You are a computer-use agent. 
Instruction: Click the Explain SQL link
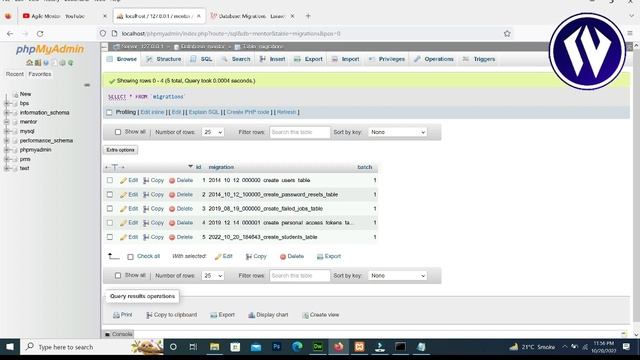point(204,112)
